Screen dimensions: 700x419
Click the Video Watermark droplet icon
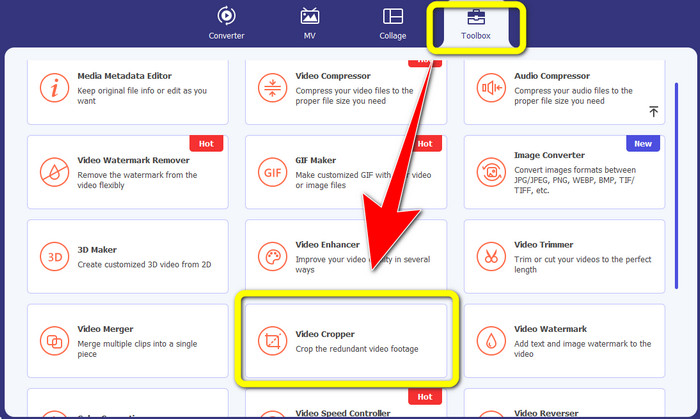[491, 341]
